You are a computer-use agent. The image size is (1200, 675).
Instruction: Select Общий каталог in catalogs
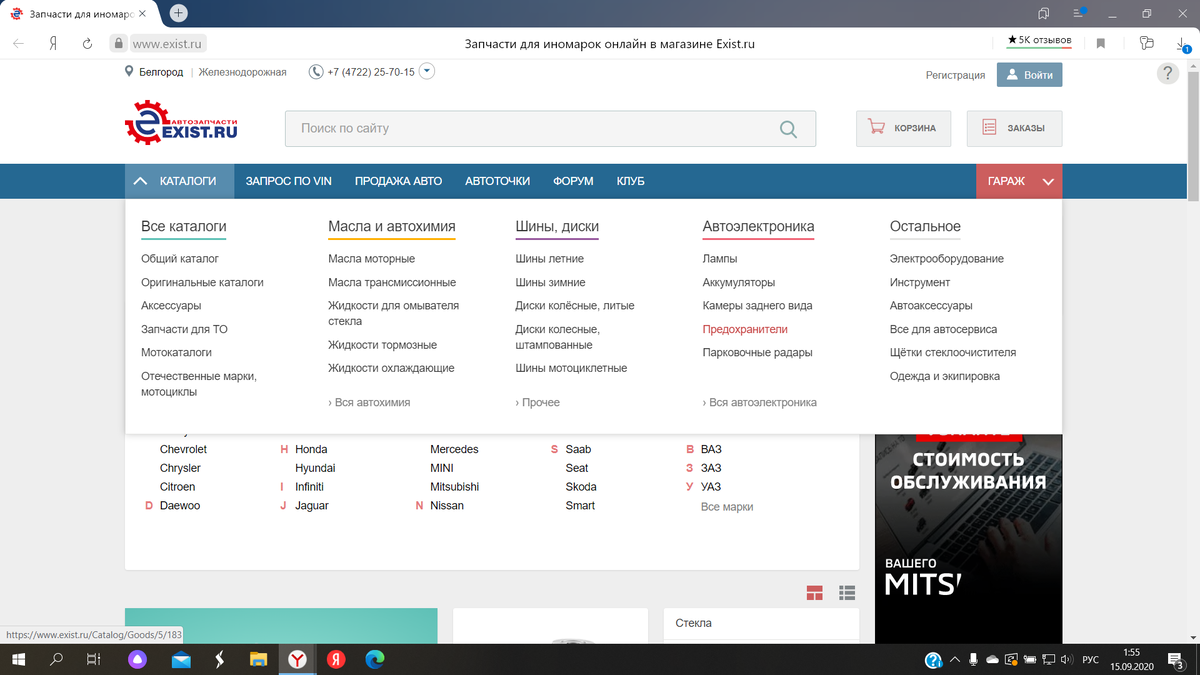(x=180, y=259)
